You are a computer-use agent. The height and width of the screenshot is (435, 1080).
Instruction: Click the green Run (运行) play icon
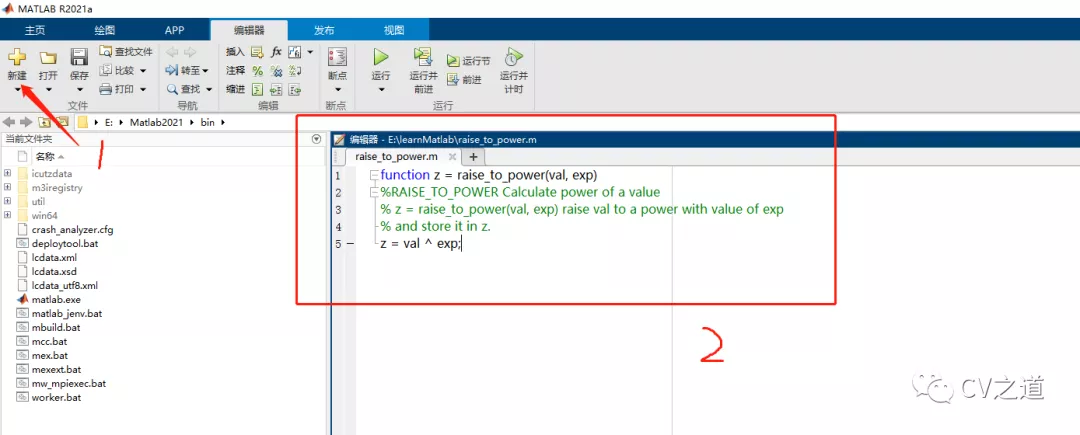coord(381,57)
